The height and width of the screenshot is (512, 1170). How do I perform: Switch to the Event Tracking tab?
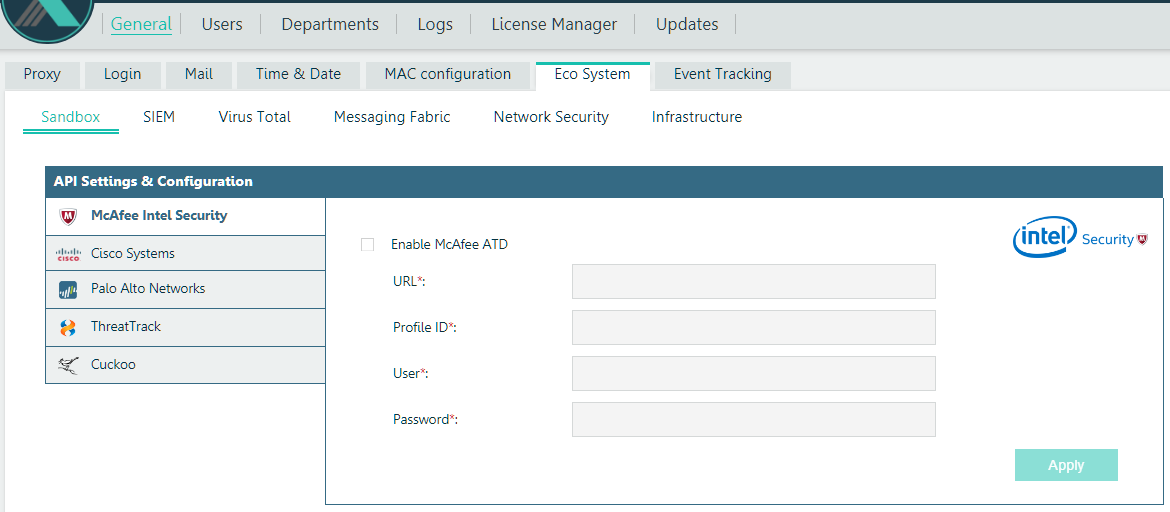coord(722,74)
